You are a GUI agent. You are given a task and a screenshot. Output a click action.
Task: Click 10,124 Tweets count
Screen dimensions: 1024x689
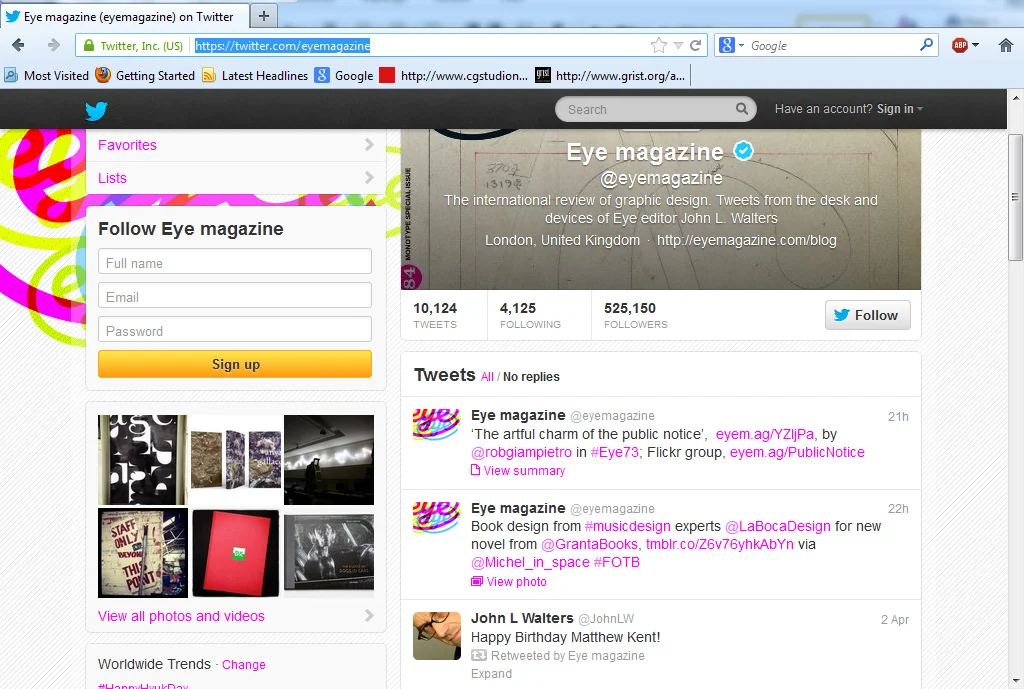click(435, 315)
